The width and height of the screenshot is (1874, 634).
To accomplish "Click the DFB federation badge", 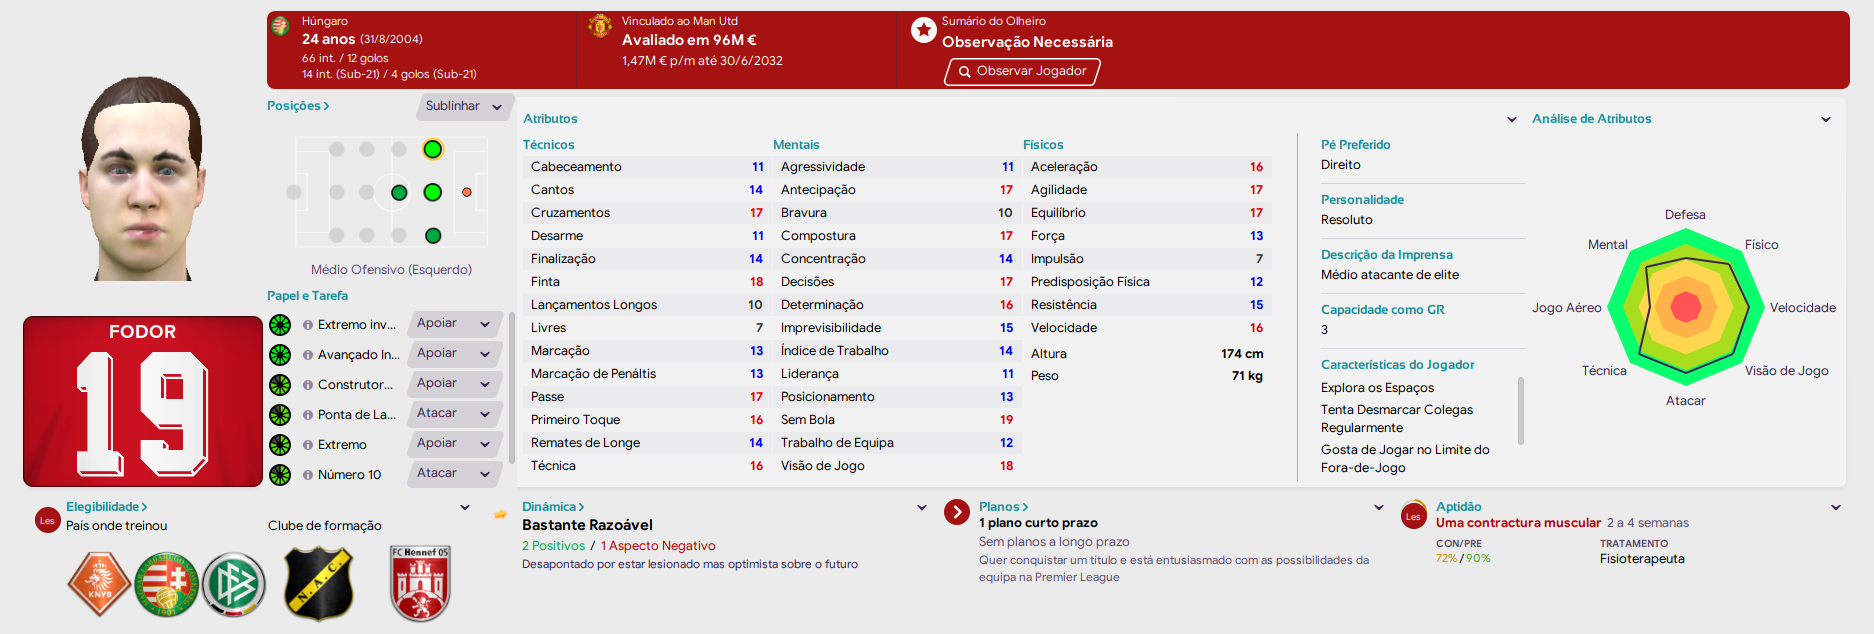I will tap(233, 584).
